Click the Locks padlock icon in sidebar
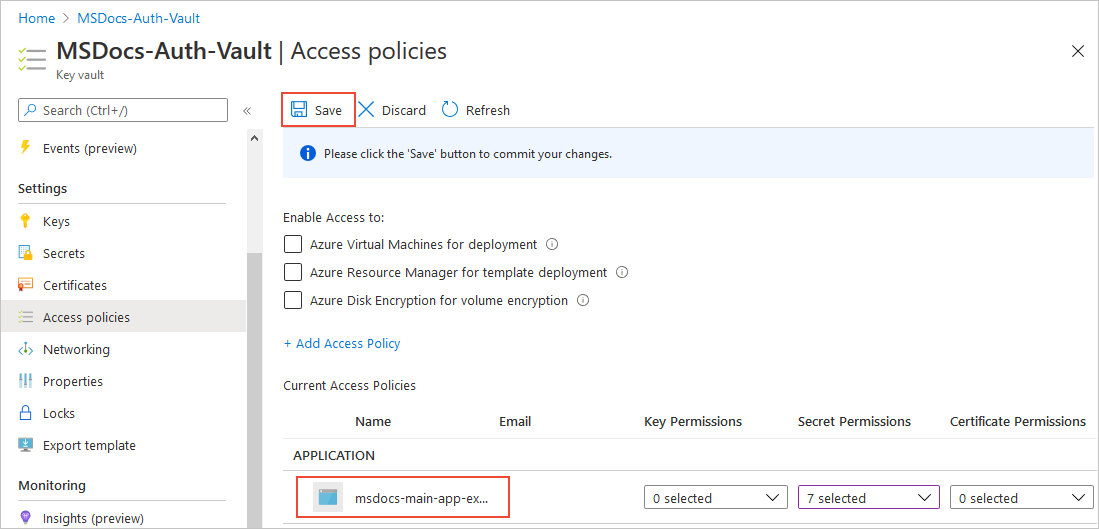The image size is (1099, 529). (x=26, y=413)
